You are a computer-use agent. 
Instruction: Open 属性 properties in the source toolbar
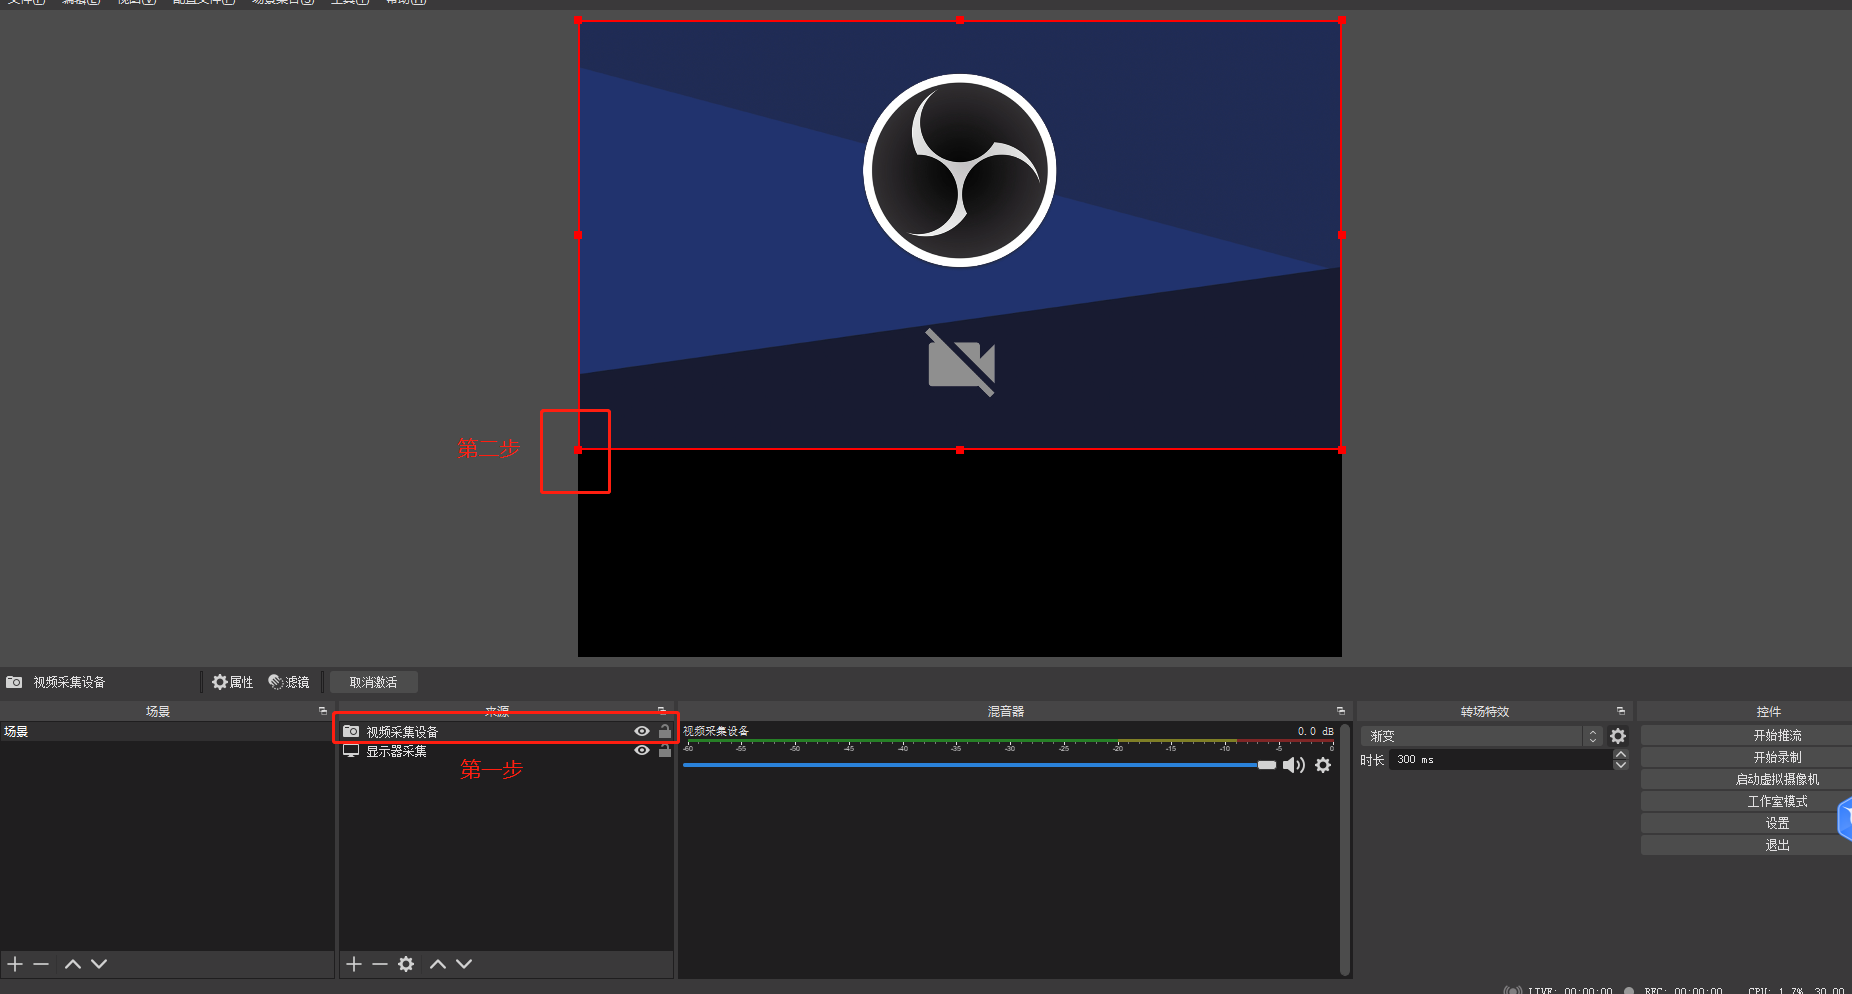click(x=232, y=682)
